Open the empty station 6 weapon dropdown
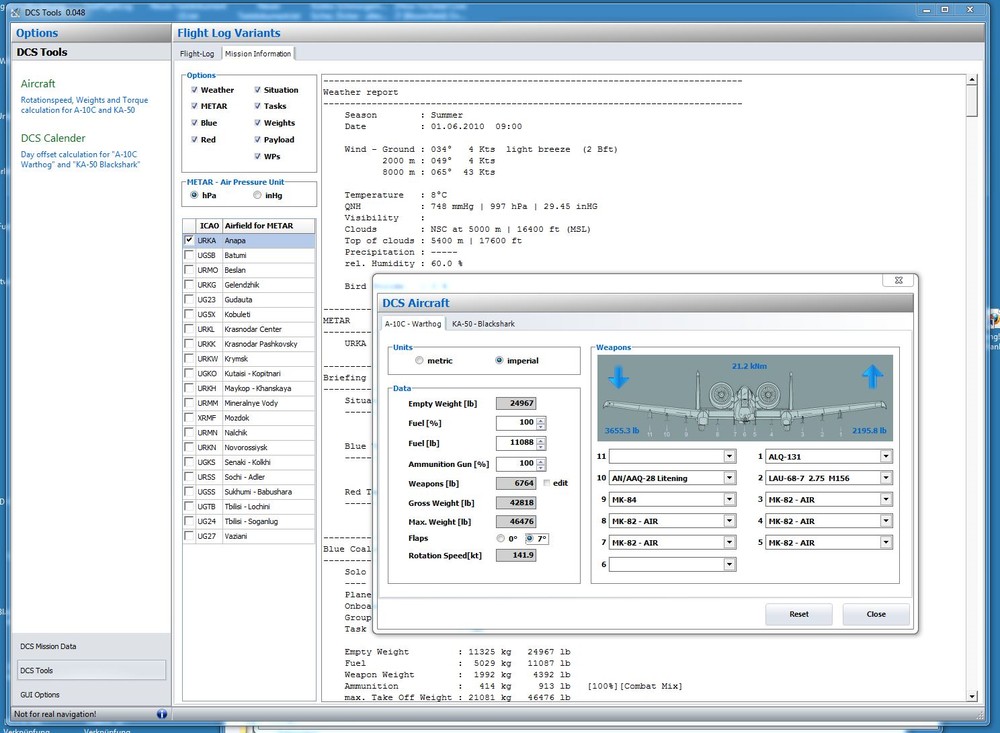The height and width of the screenshot is (733, 1000). [x=729, y=564]
